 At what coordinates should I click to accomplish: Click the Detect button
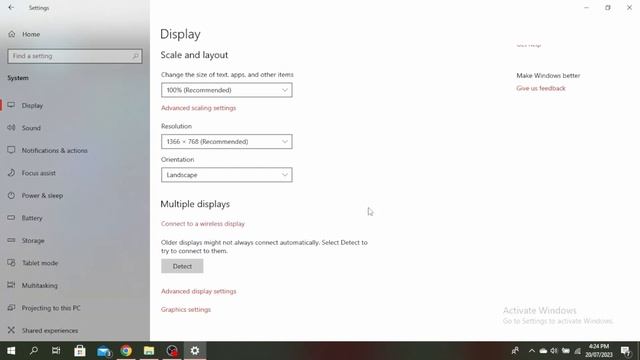pos(182,266)
